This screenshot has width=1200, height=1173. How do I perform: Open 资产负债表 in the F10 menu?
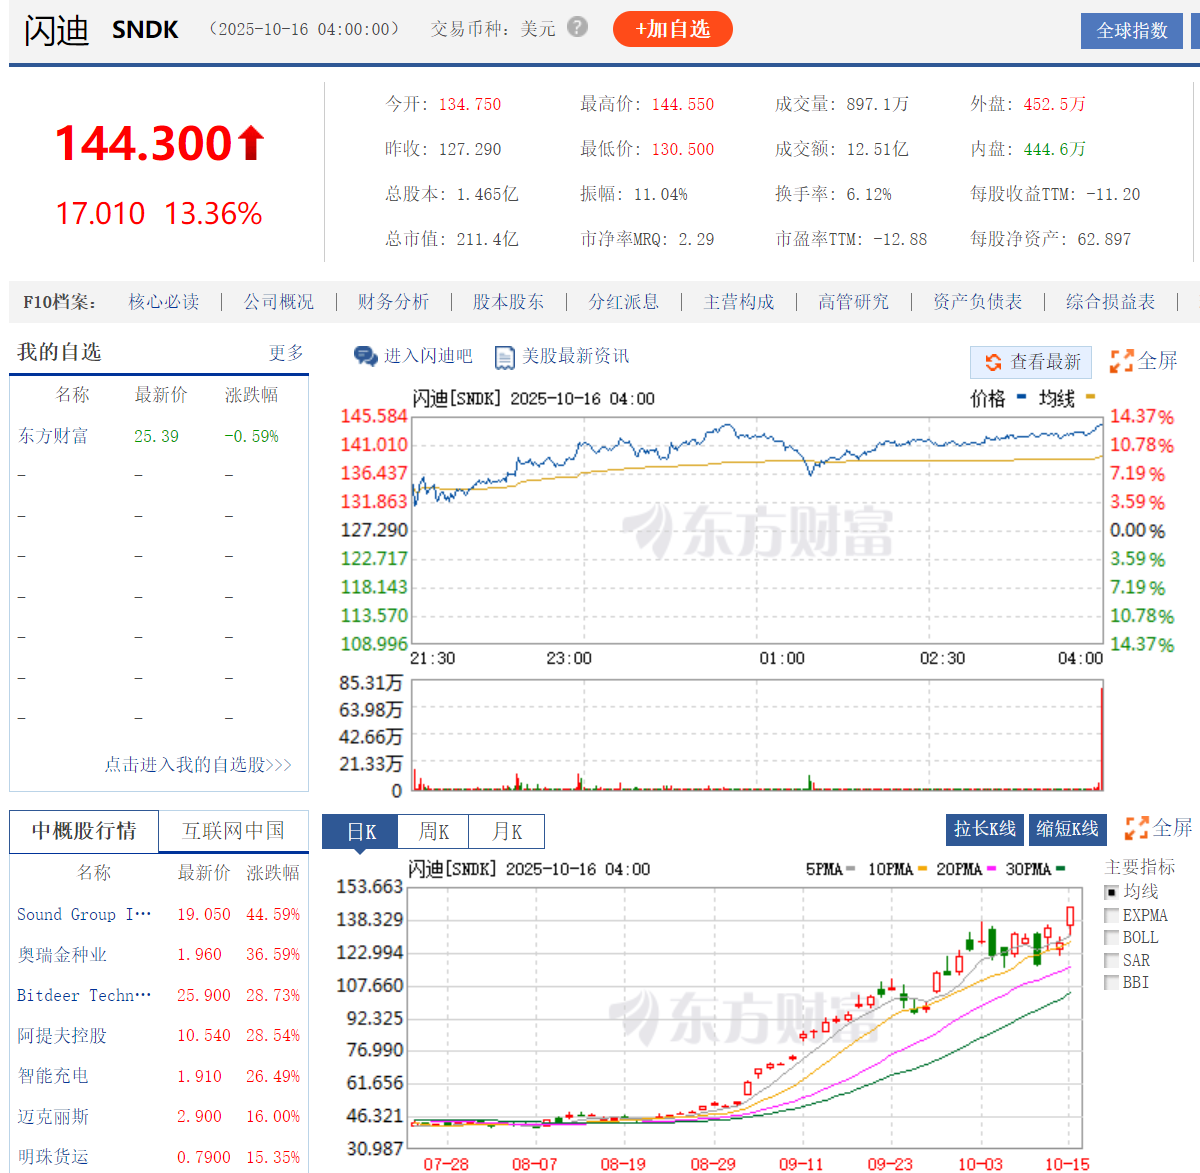click(977, 302)
